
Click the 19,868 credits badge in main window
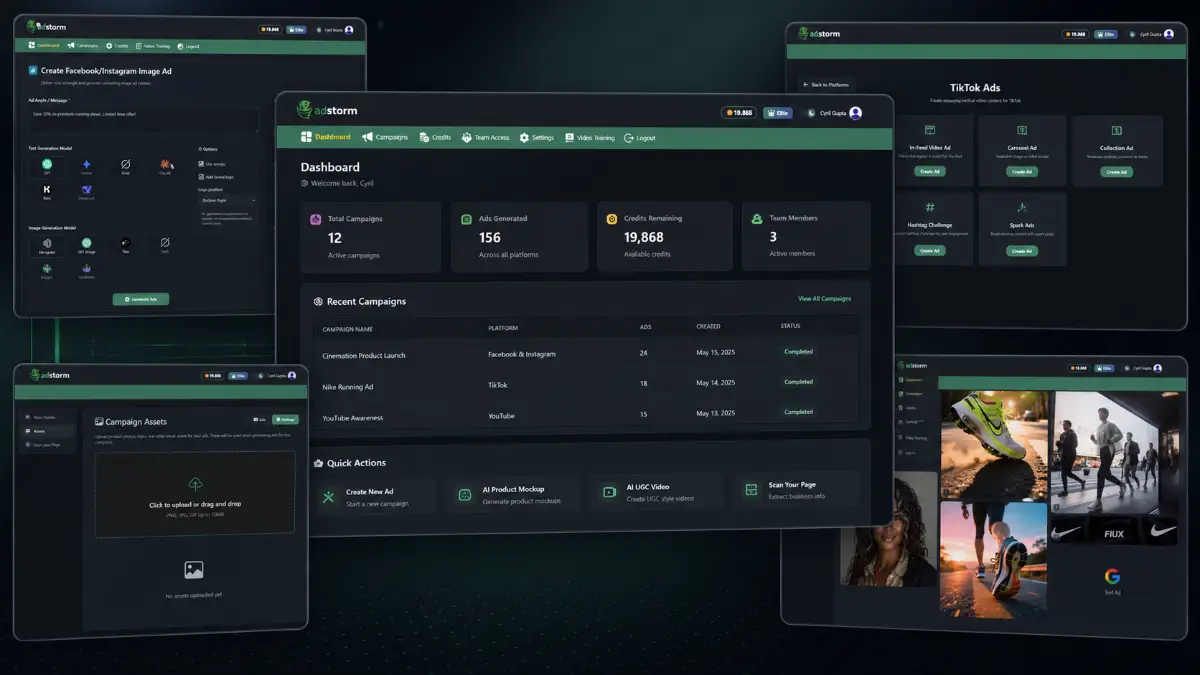pos(738,113)
